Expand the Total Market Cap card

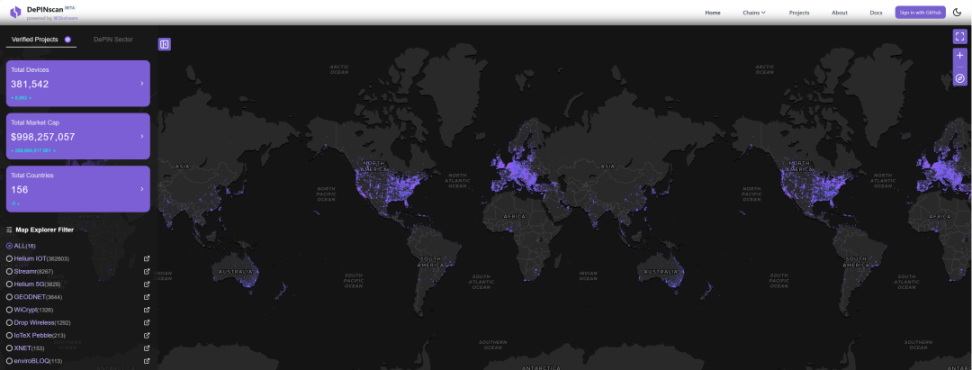coord(78,136)
